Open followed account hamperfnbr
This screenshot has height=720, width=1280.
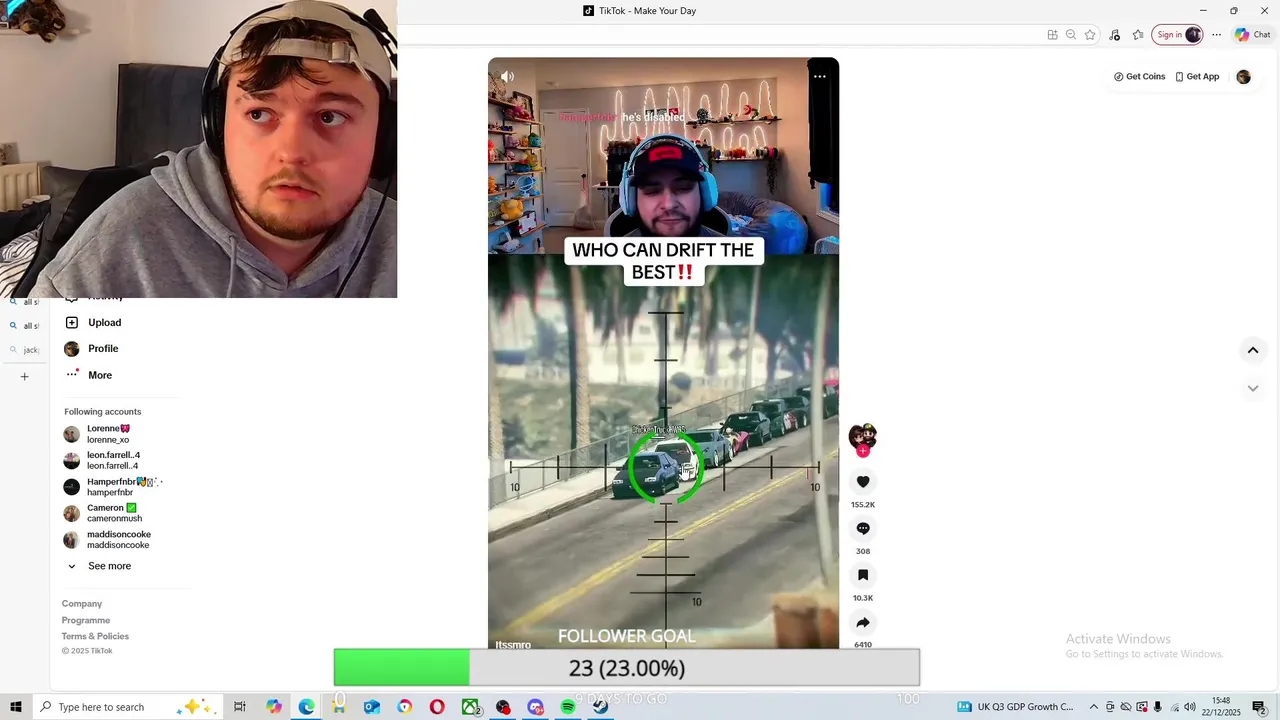[x=112, y=487]
